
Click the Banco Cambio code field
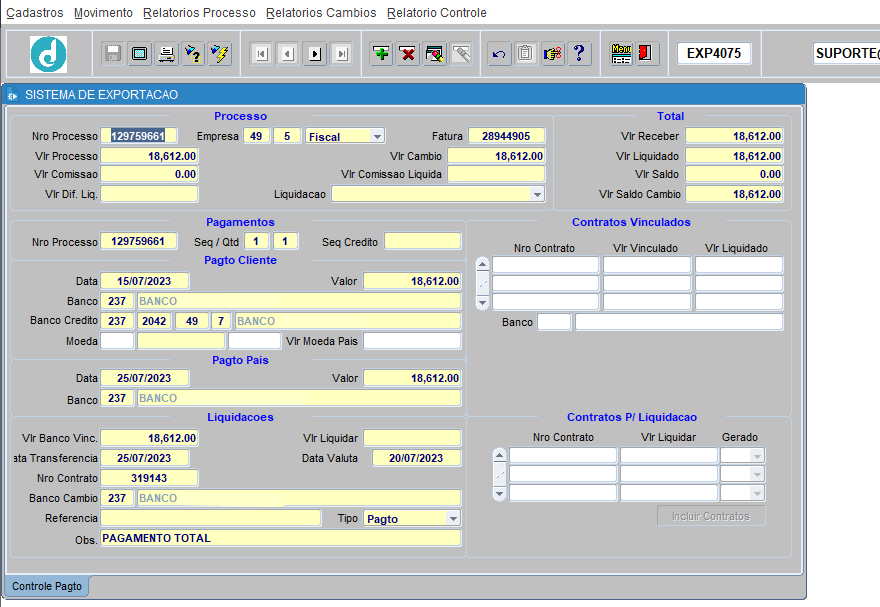(117, 498)
